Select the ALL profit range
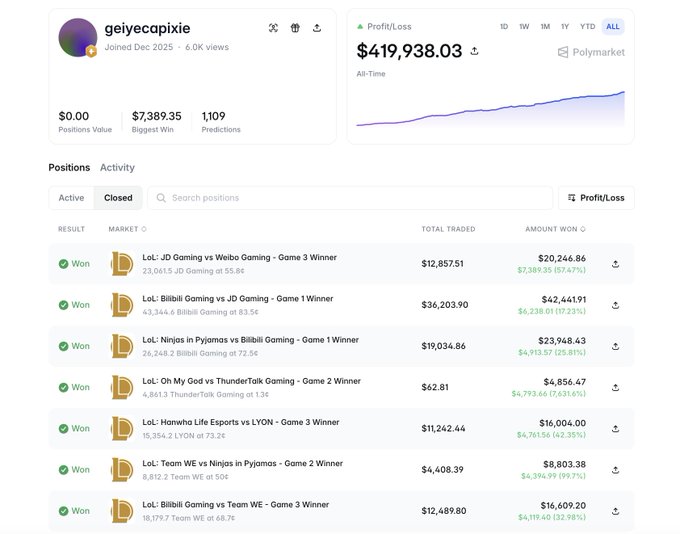The image size is (680, 534). click(613, 26)
